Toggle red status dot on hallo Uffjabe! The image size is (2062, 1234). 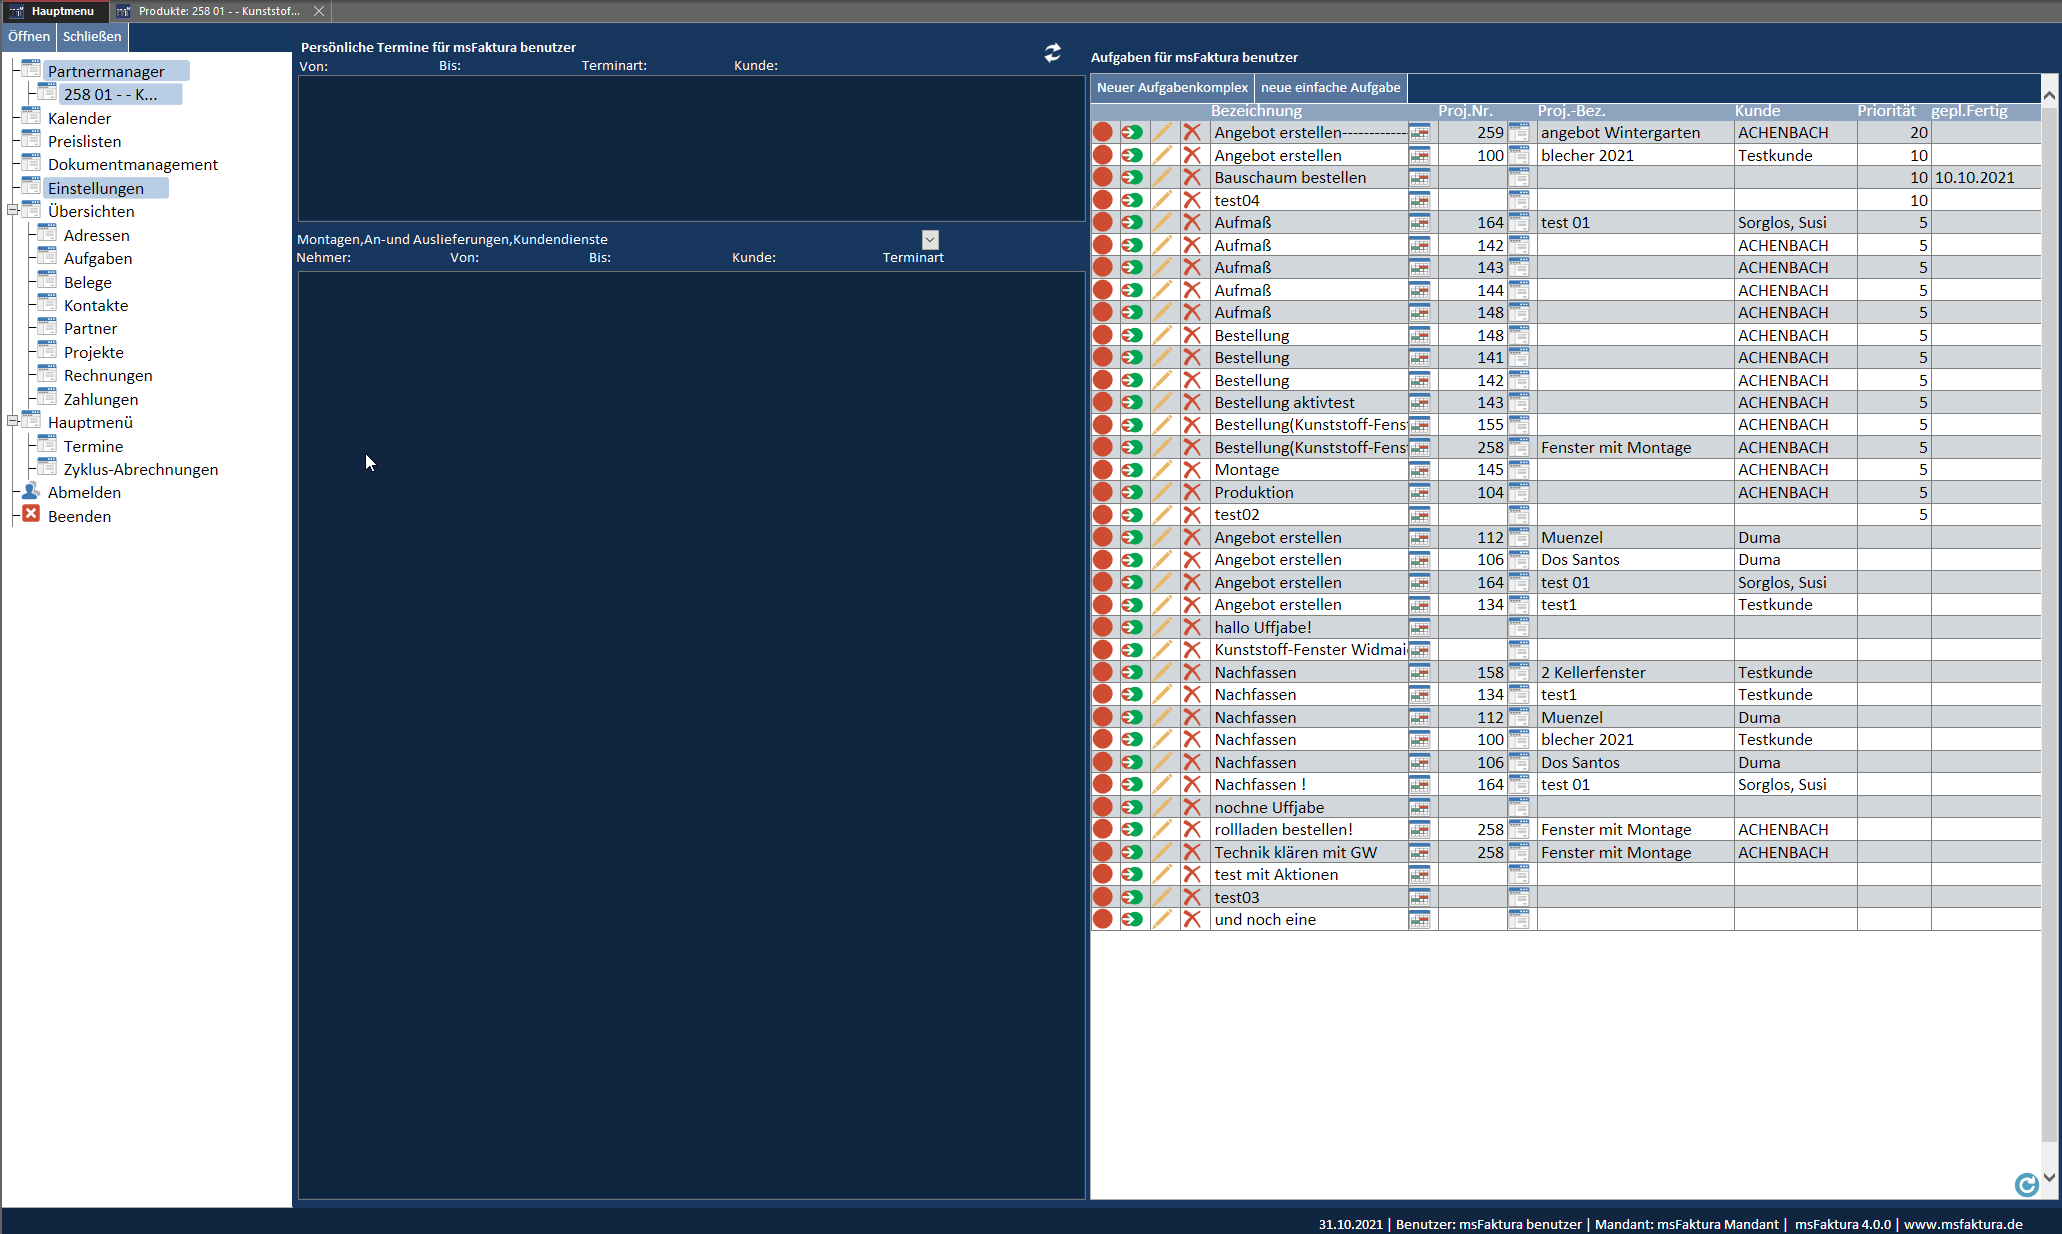coord(1103,627)
